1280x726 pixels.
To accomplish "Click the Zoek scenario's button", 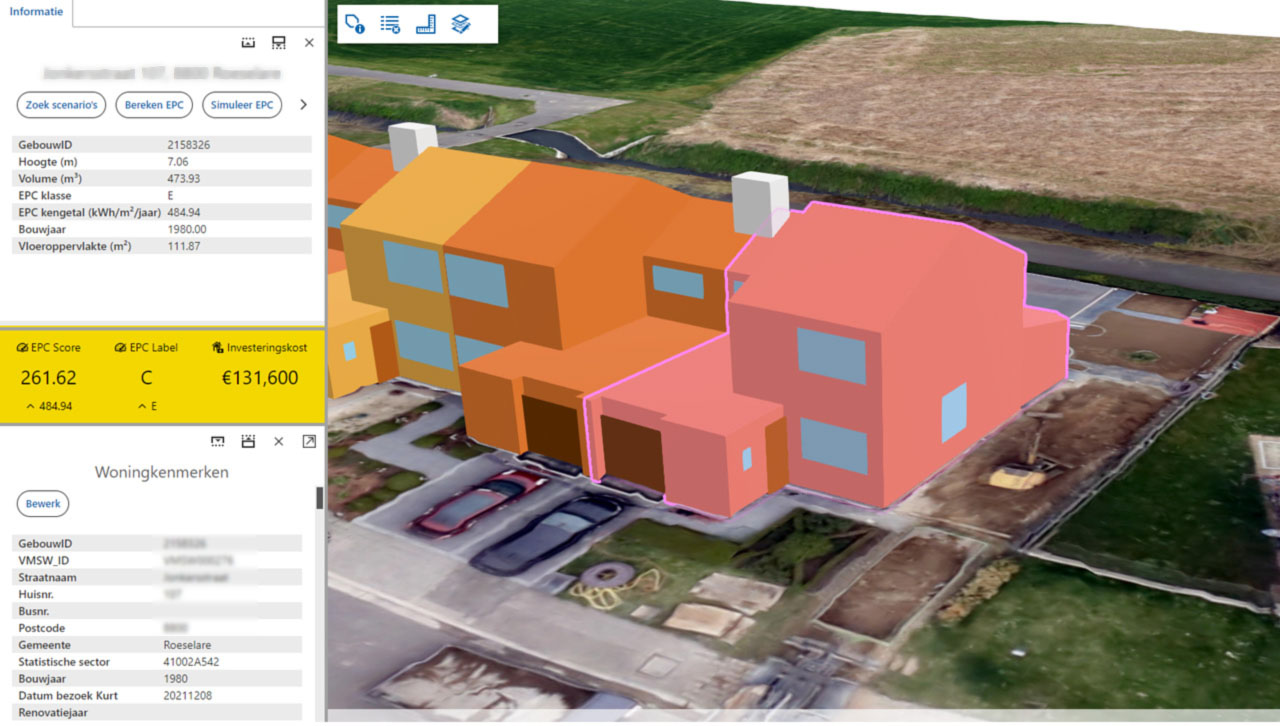I will [61, 105].
